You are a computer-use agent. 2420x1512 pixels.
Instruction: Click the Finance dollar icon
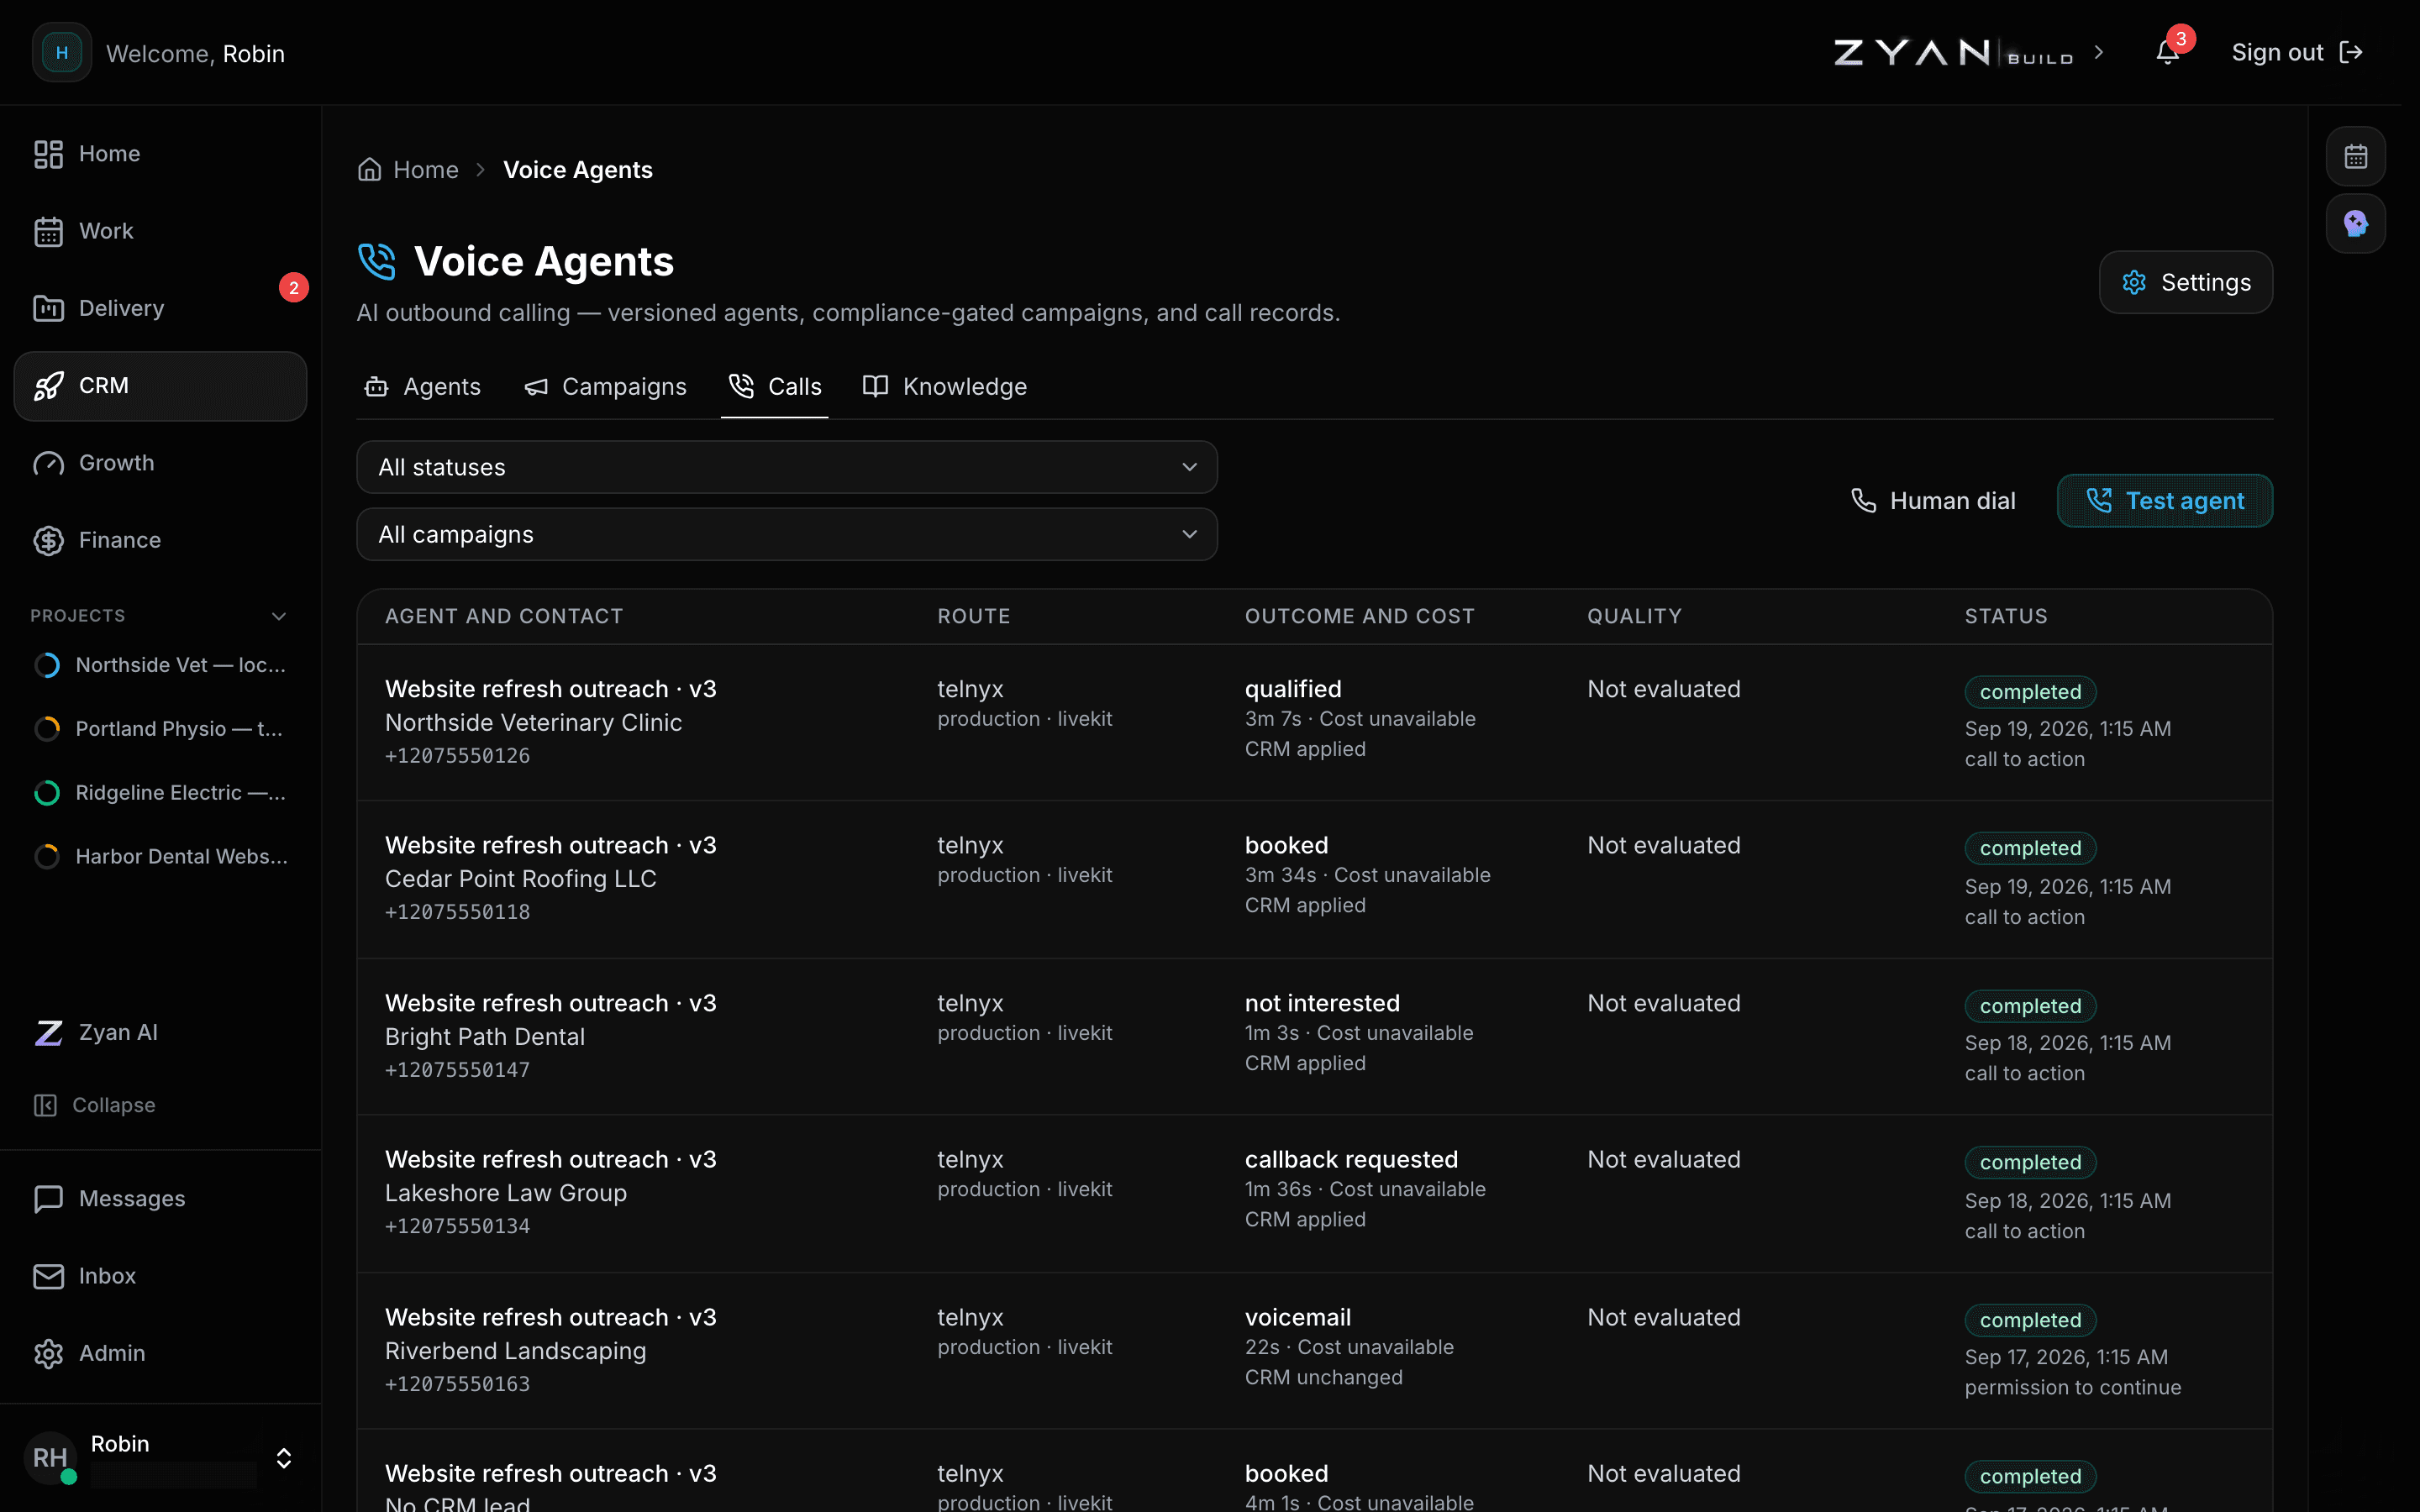pyautogui.click(x=48, y=540)
